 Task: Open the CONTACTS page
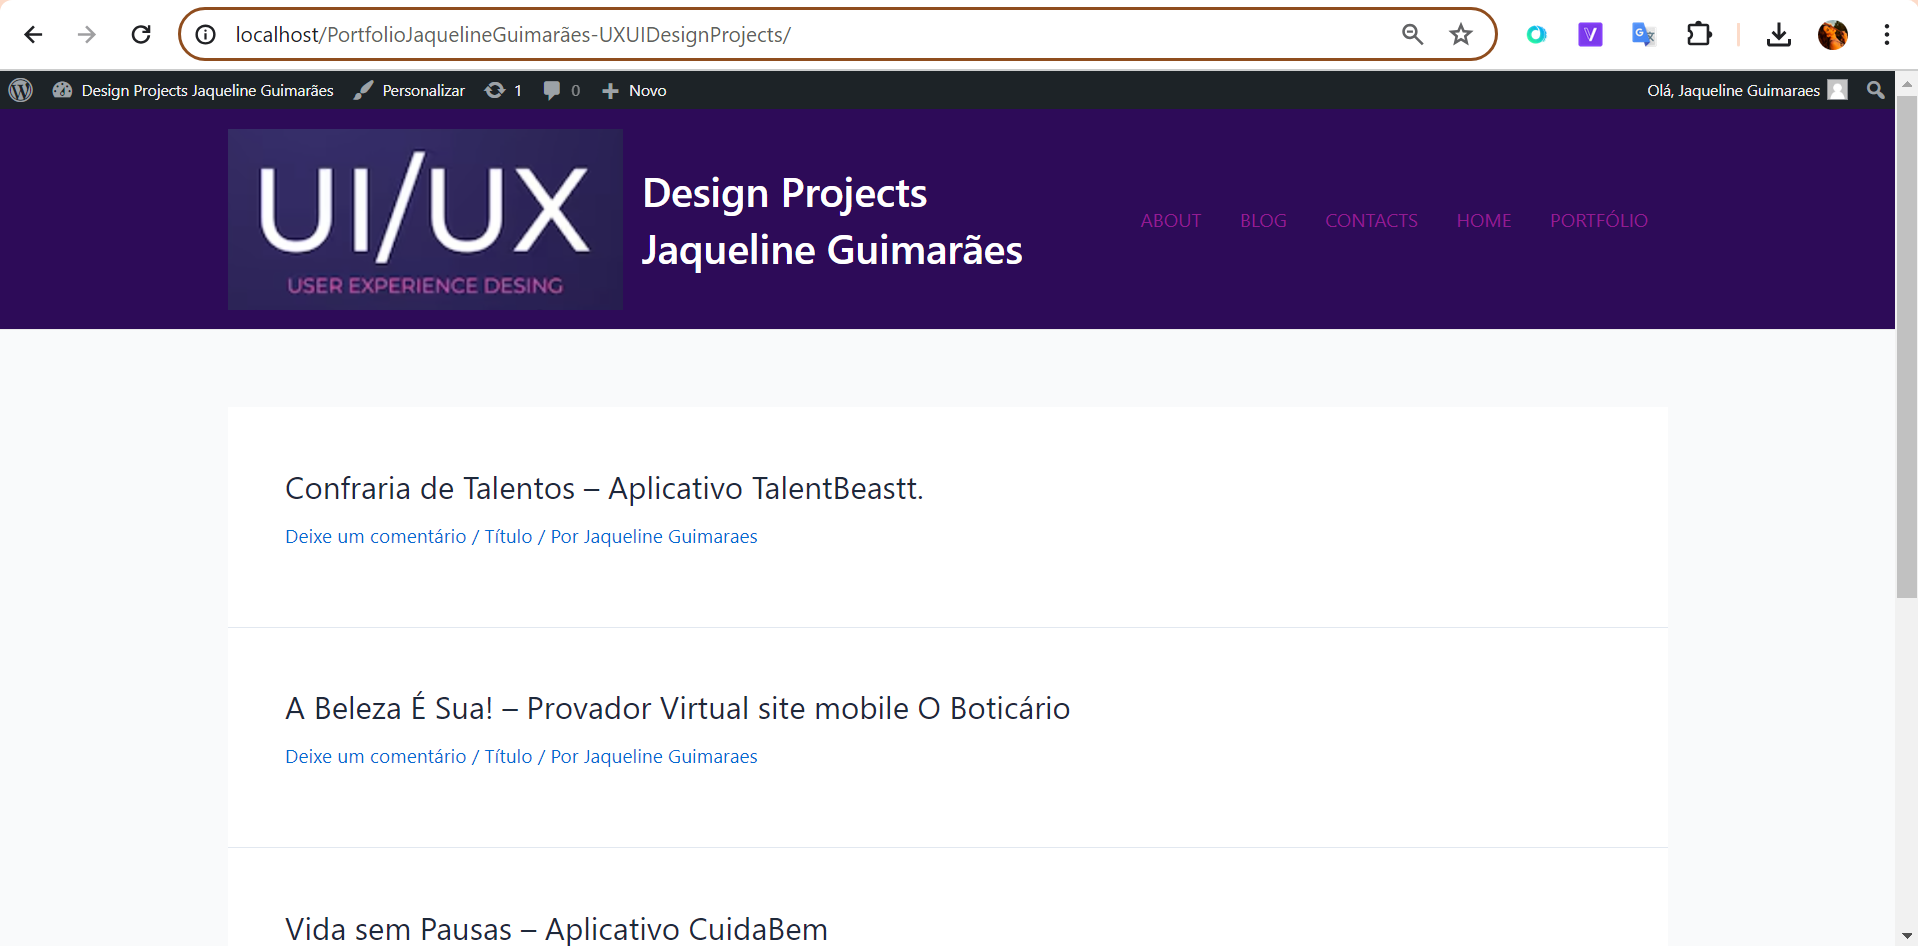(x=1371, y=220)
